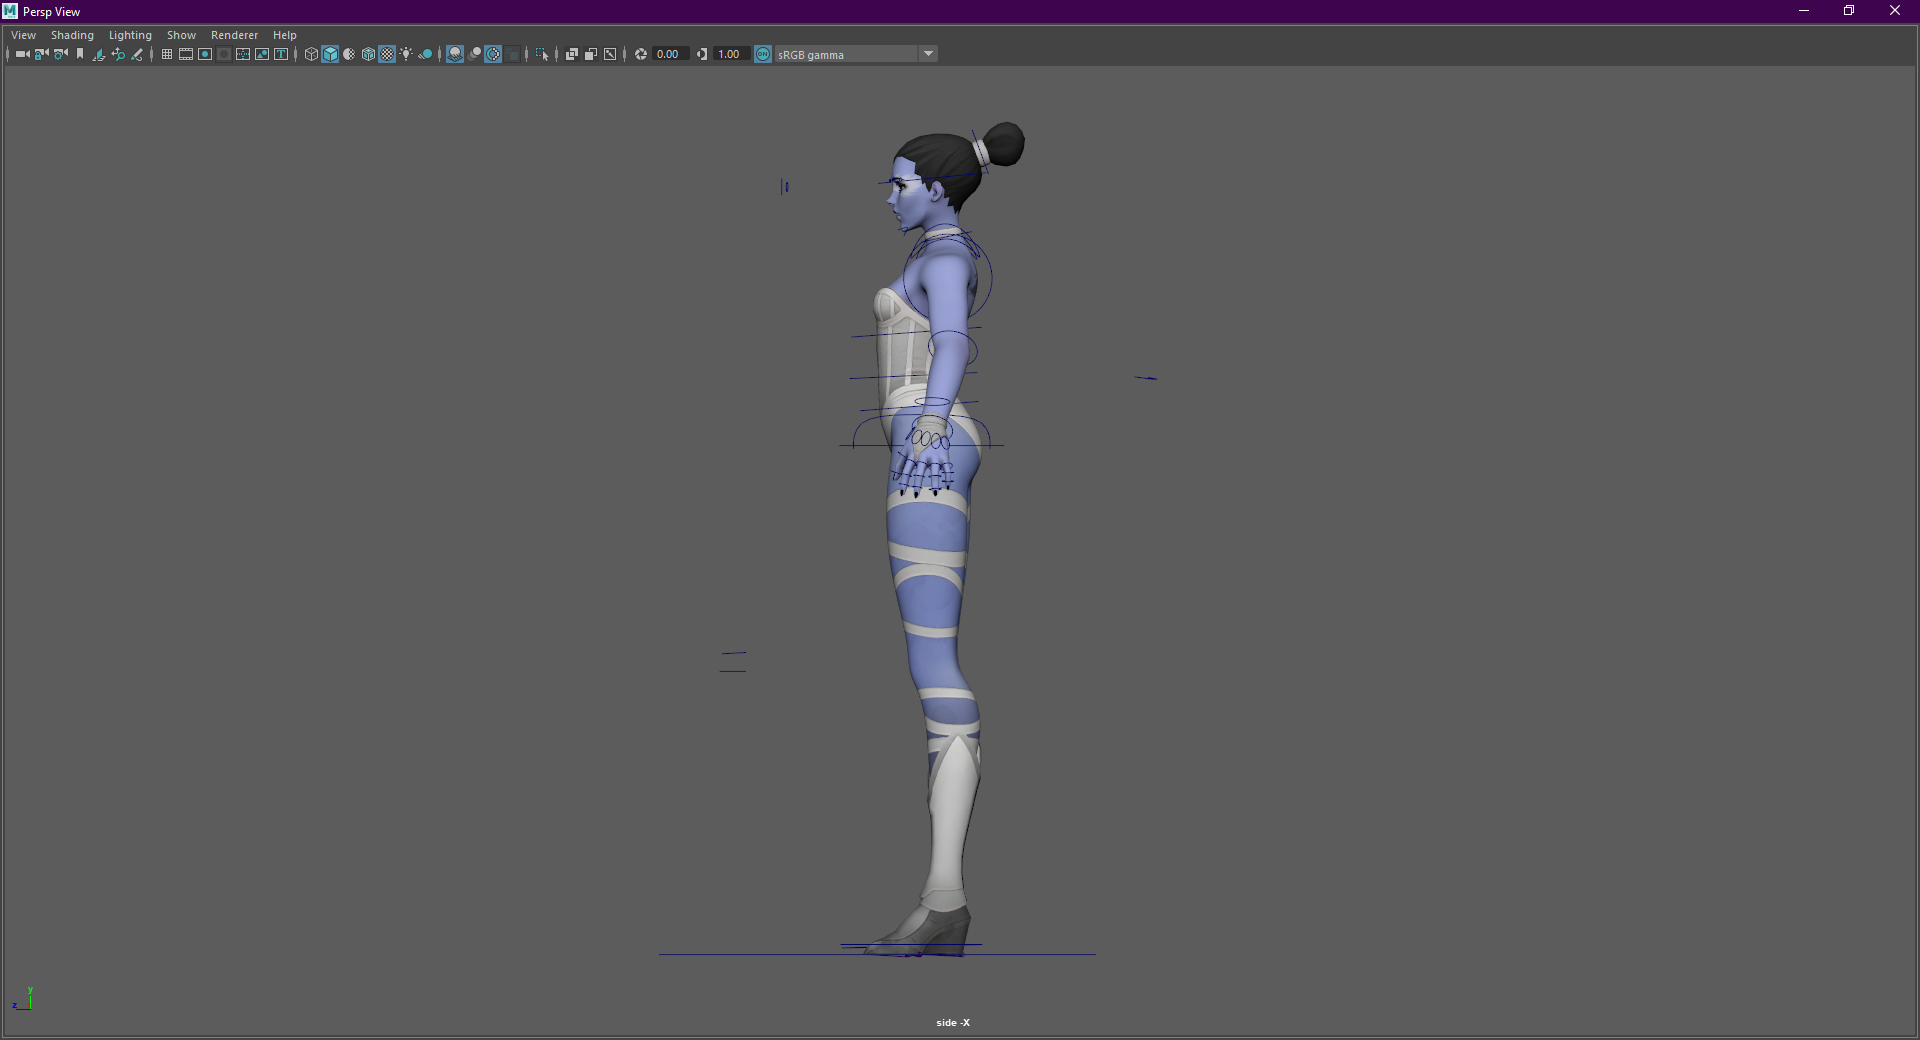Open the Lighting menu
The height and width of the screenshot is (1040, 1920).
tap(130, 35)
